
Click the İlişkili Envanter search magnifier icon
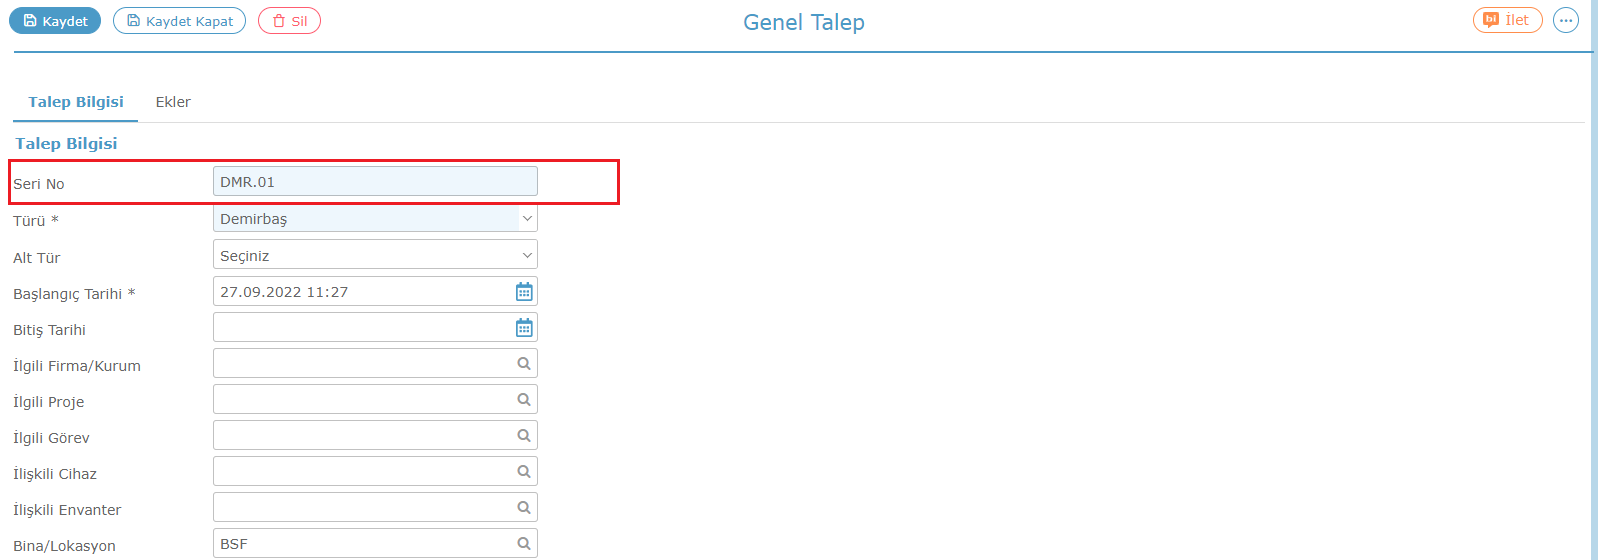[x=524, y=508]
